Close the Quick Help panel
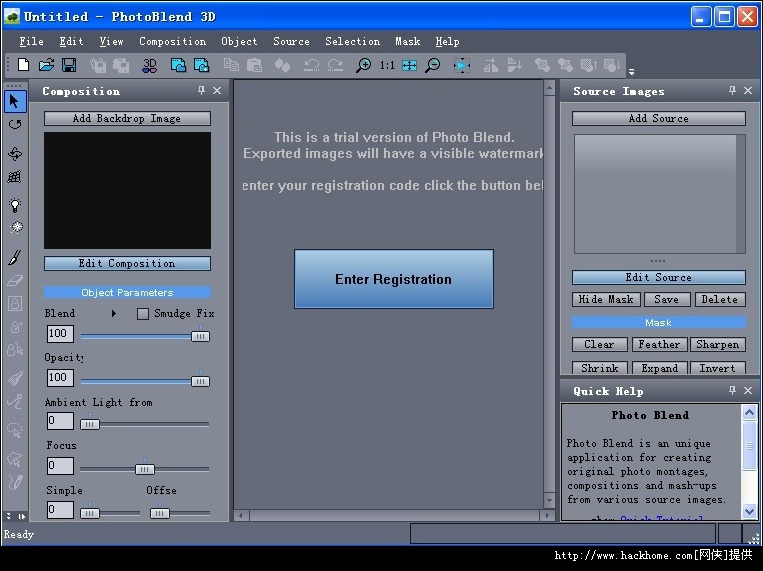This screenshot has height=571, width=763. coord(748,390)
